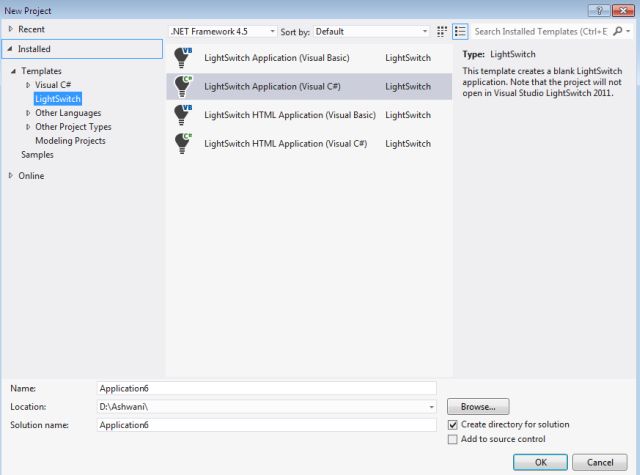Viewport: 640px width, 475px height.
Task: Click the Name input field
Action: click(x=267, y=388)
